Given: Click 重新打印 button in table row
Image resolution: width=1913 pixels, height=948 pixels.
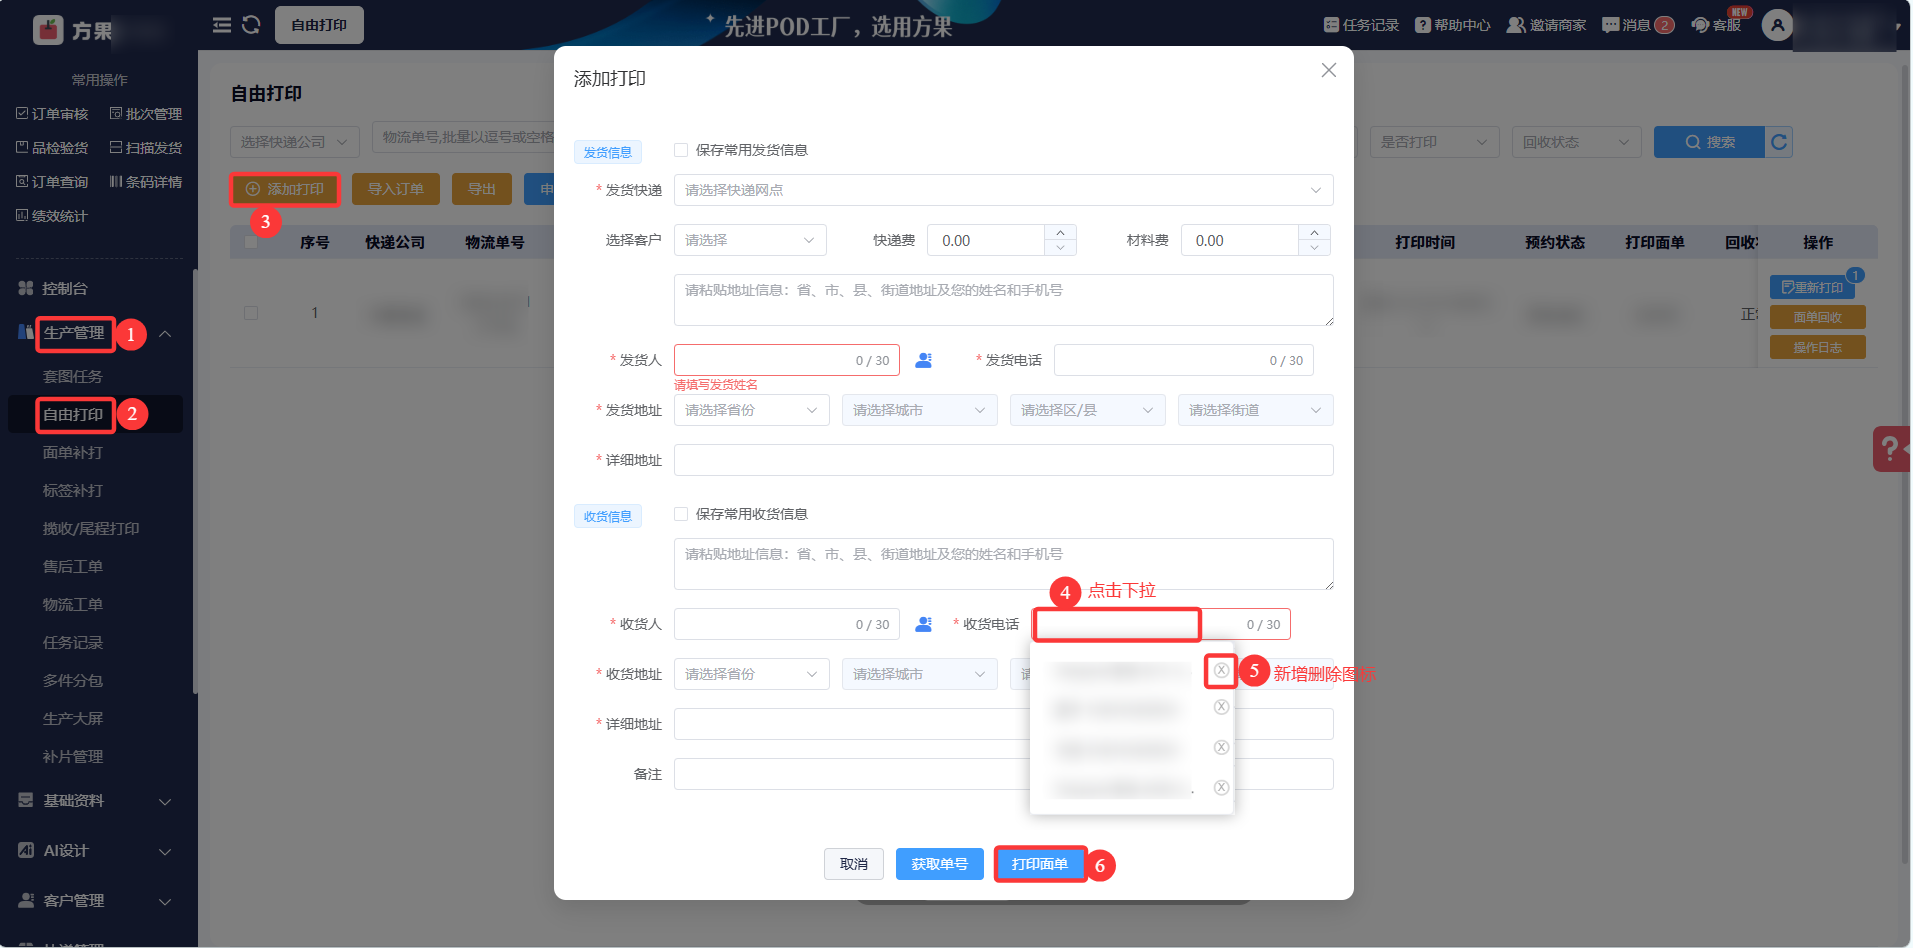Looking at the screenshot, I should [x=1812, y=287].
